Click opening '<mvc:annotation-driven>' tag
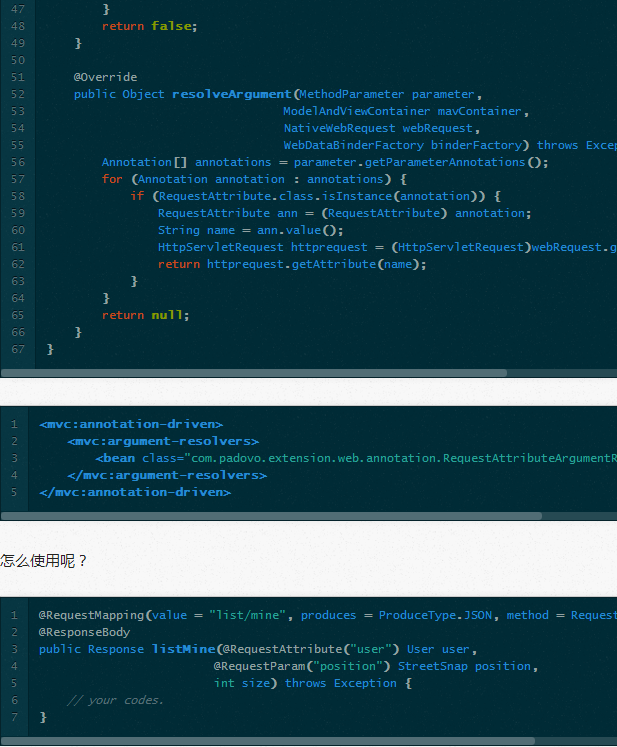 [131, 424]
